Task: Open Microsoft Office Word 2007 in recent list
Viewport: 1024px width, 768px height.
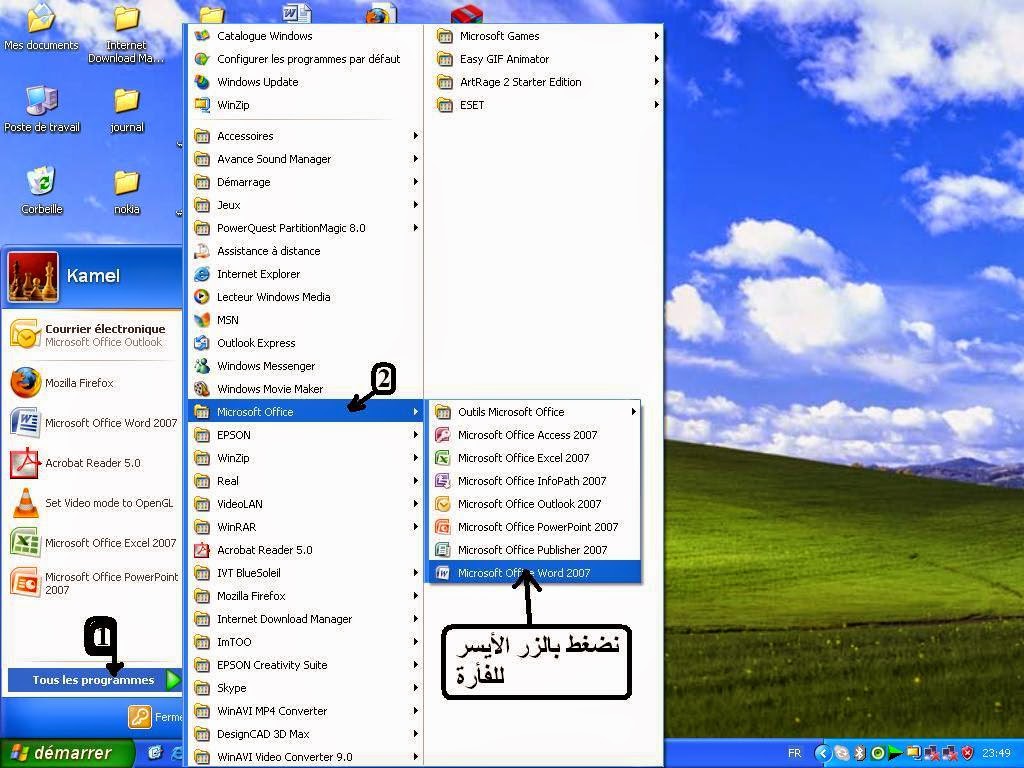Action: 92,423
